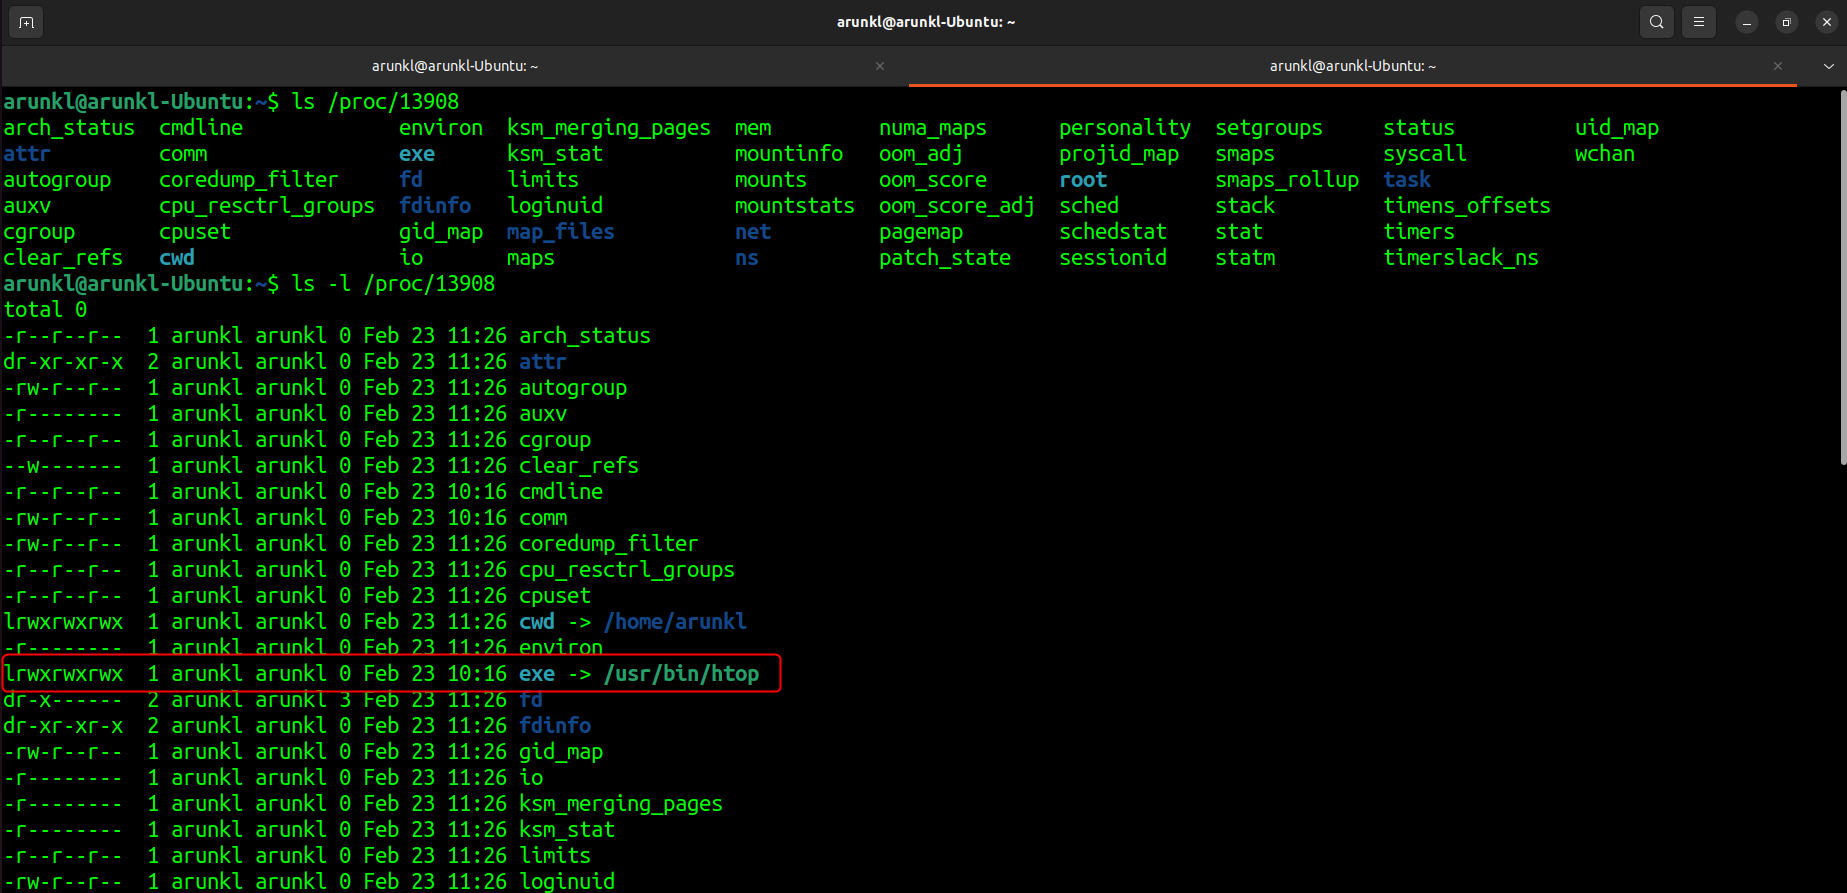1847x893 pixels.
Task: Switch to the second arunkl@arunkl-Ubuntu tab
Action: [1353, 66]
